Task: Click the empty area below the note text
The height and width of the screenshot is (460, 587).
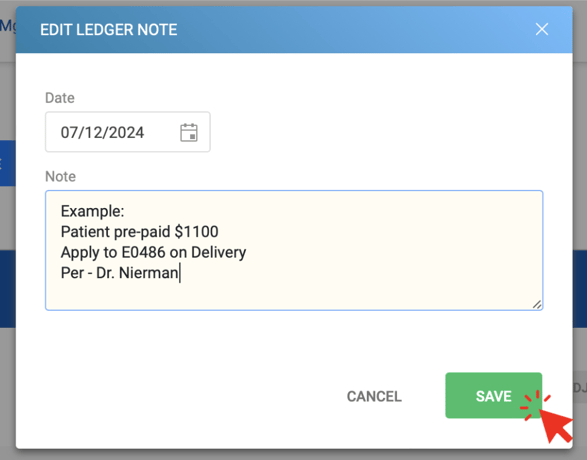Action: click(294, 296)
